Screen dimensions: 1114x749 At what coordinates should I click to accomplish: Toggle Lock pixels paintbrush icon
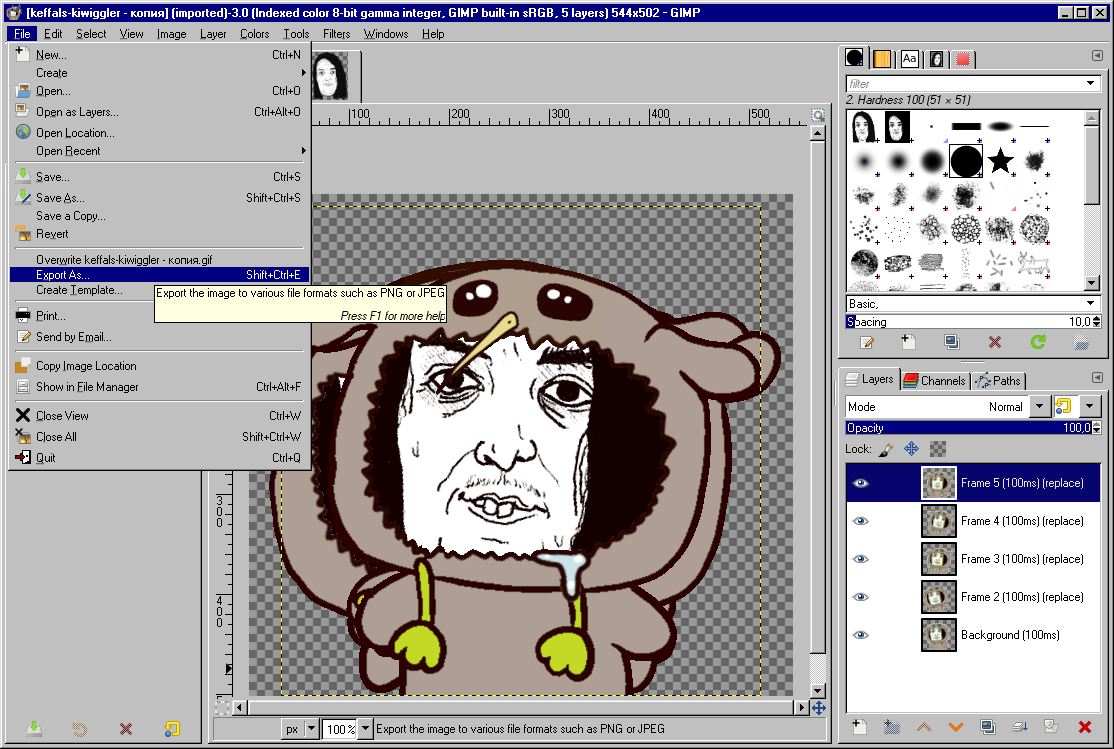tap(886, 449)
